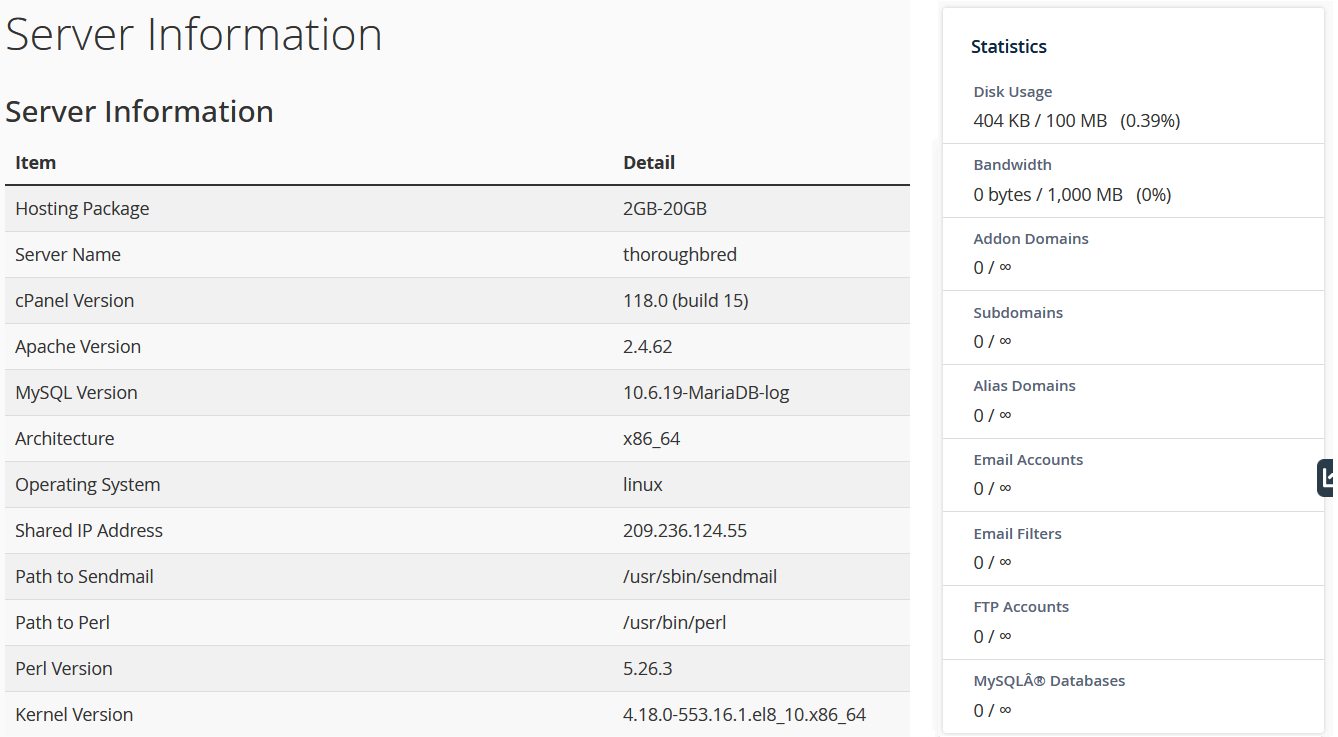Click the Statistics panel heading
This screenshot has height=737, width=1338.
point(1008,47)
